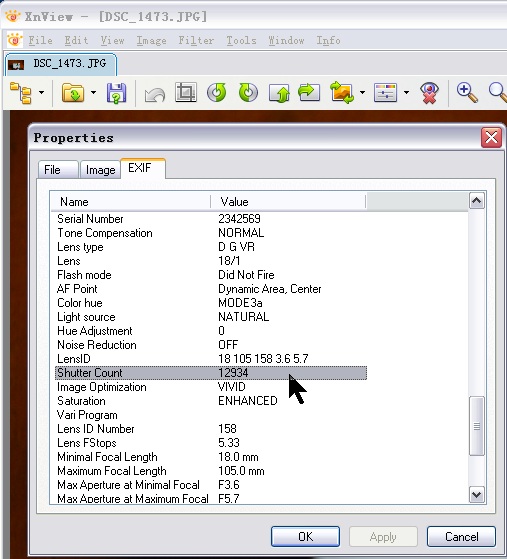Rotate image clockwise
The image size is (507, 559).
click(248, 92)
